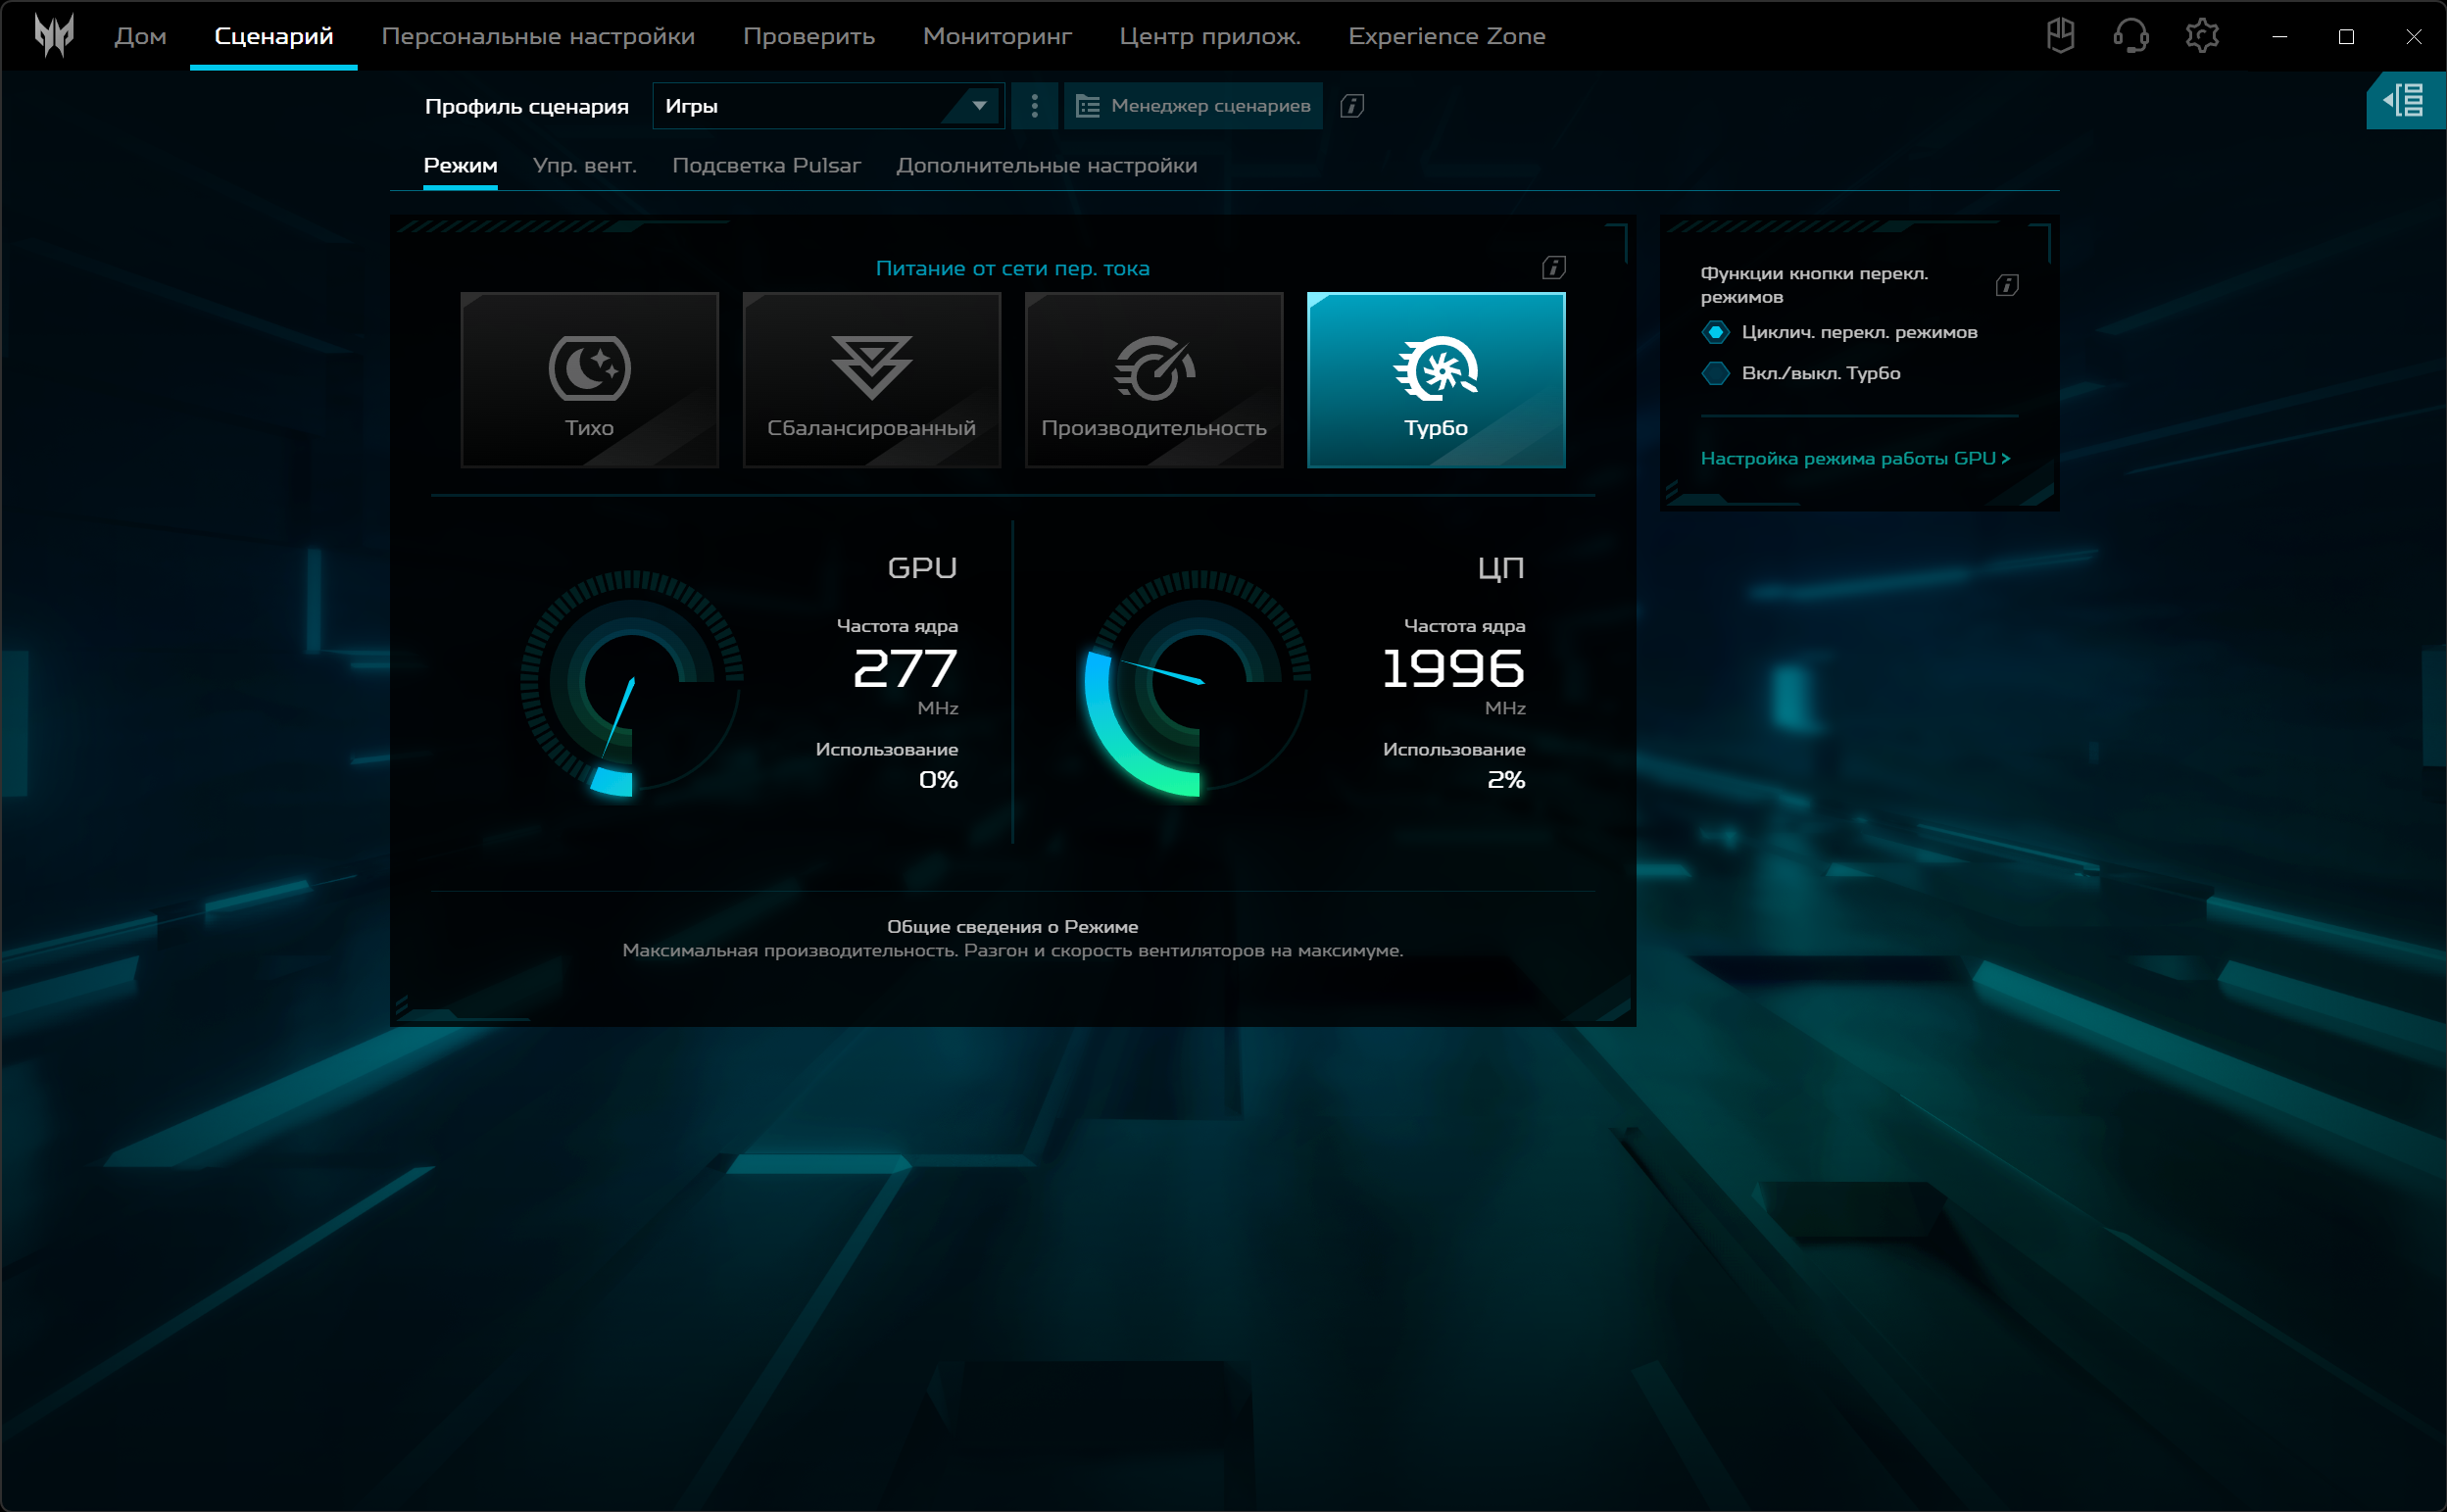Select the Производительность mode tile
The height and width of the screenshot is (1512, 2447).
[x=1153, y=380]
